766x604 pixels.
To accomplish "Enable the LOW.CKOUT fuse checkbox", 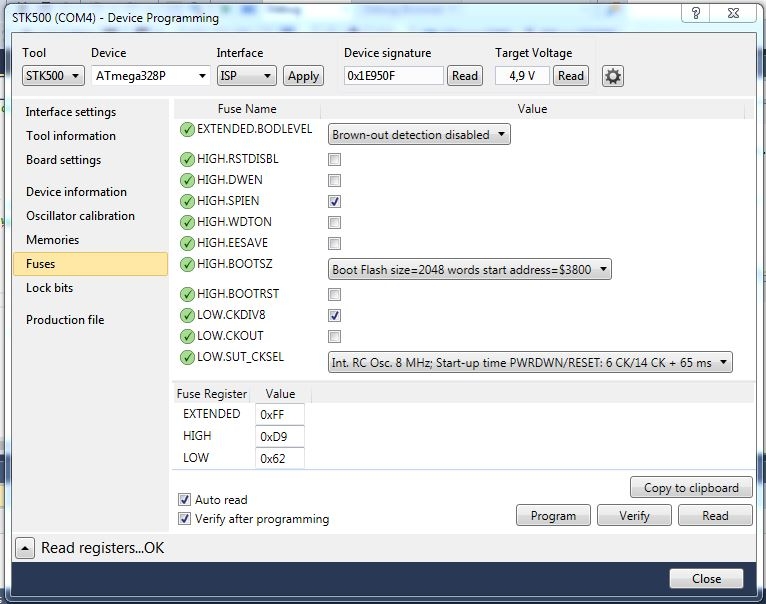I will pos(335,336).
